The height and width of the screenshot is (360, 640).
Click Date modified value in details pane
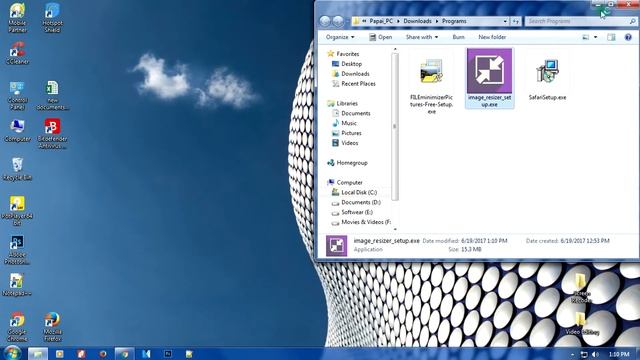pos(484,241)
